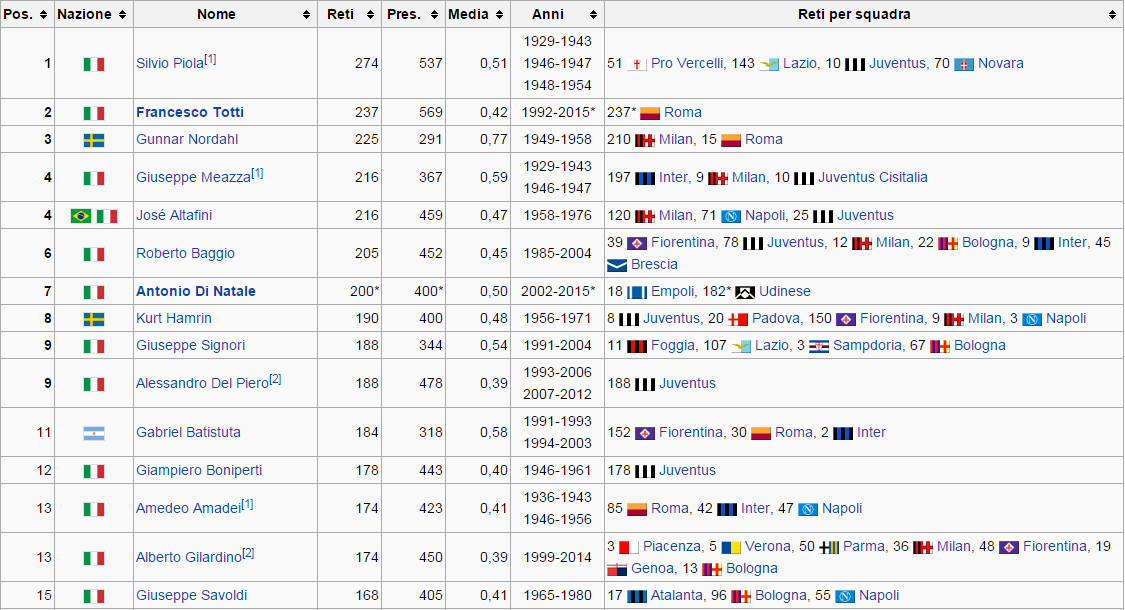This screenshot has width=1125, height=610.
Task: Click the Argentina flag in Gabriel Batistuta's row
Action: coord(94,433)
